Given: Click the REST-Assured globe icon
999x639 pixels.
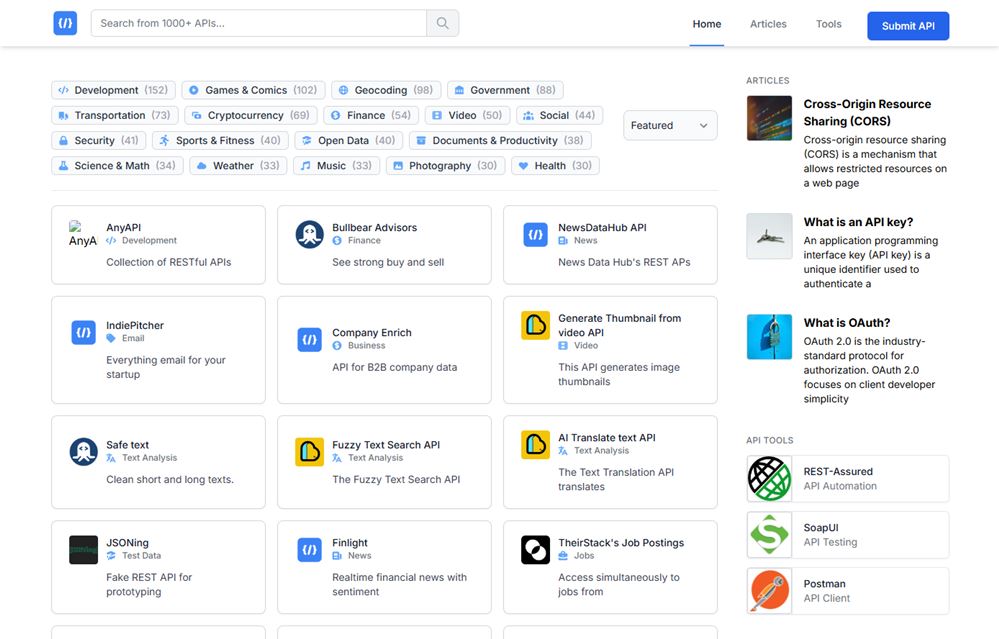Looking at the screenshot, I should 770,478.
